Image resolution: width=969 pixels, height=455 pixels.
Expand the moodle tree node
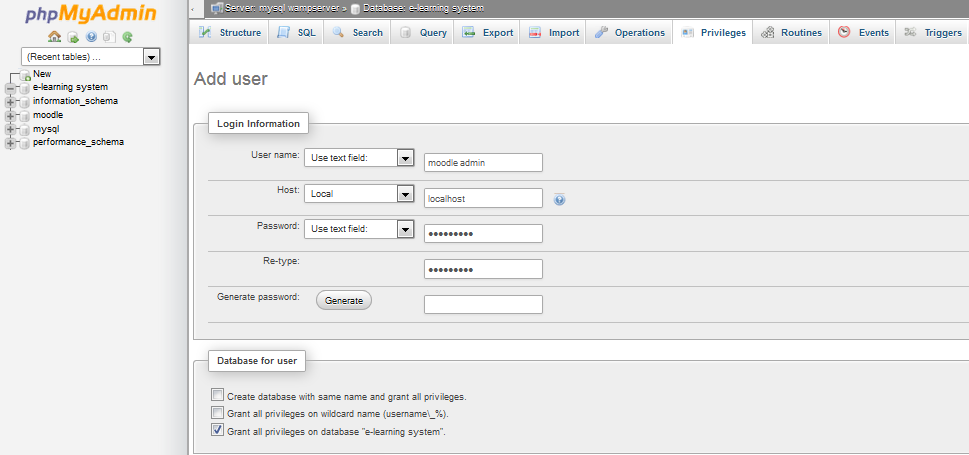coord(10,116)
